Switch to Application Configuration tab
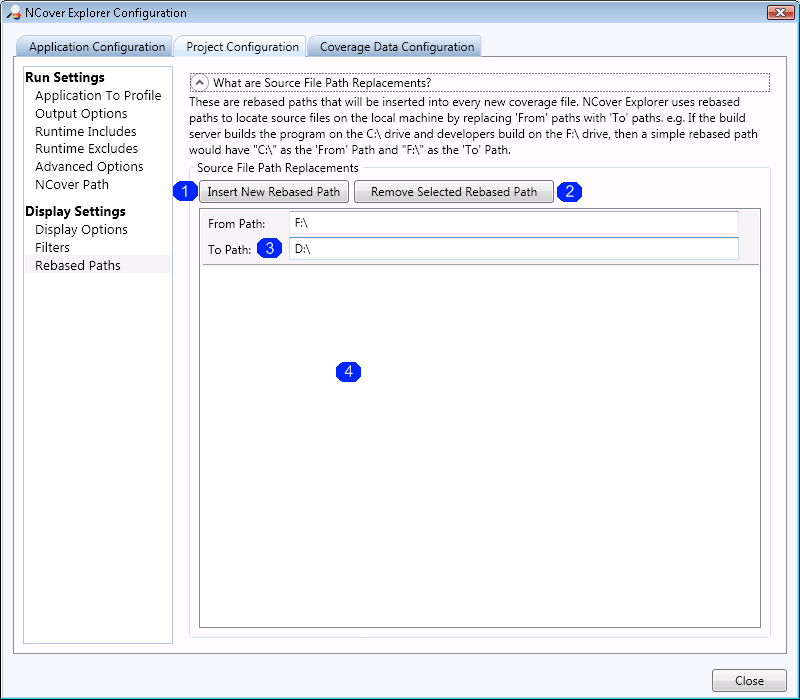 point(94,47)
